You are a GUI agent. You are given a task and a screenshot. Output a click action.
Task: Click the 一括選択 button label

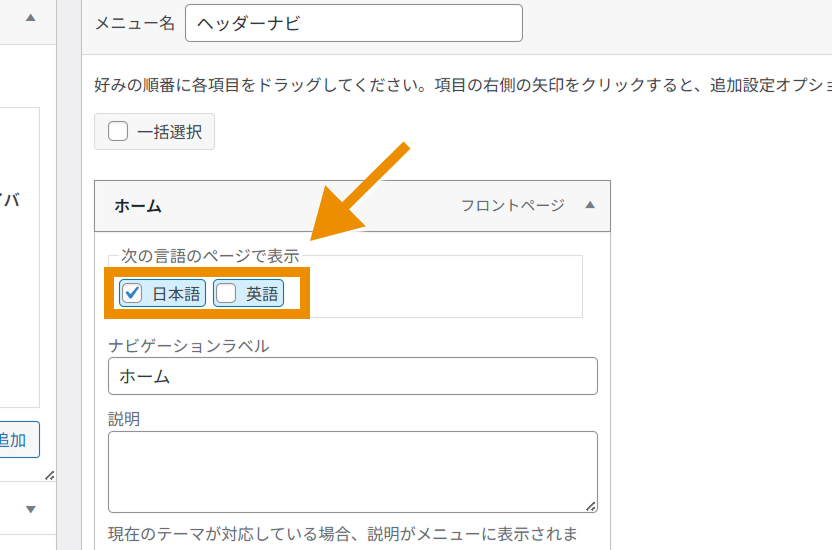click(169, 132)
